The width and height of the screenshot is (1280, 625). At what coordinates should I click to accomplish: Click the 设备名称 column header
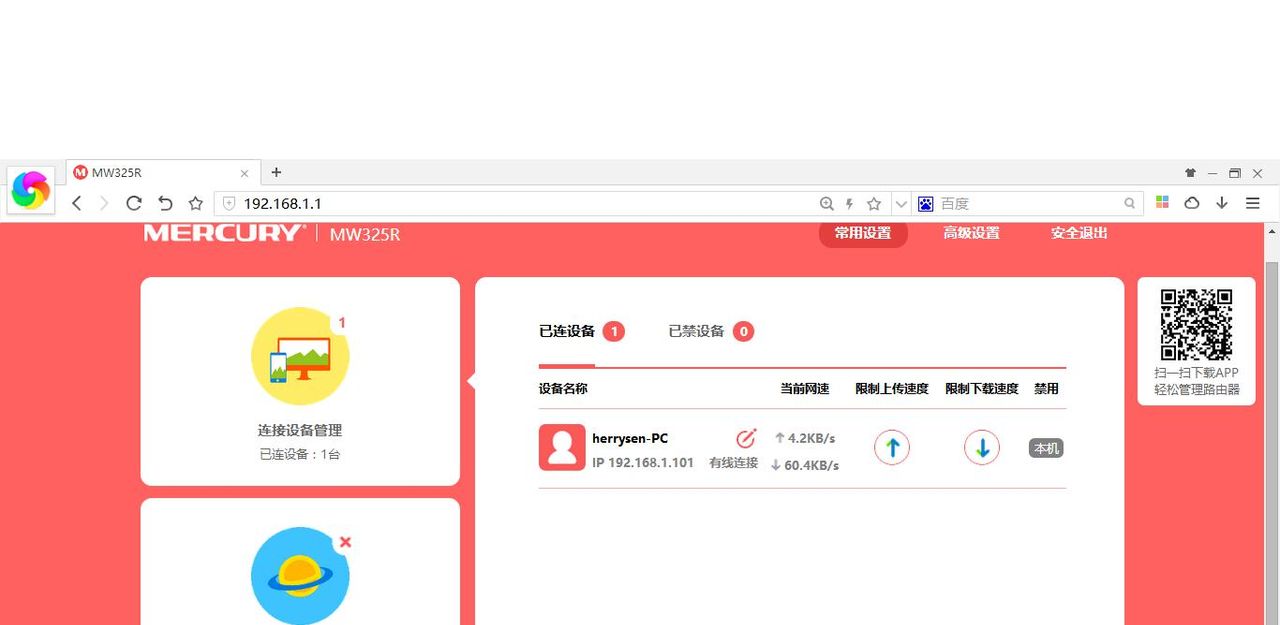click(x=563, y=389)
